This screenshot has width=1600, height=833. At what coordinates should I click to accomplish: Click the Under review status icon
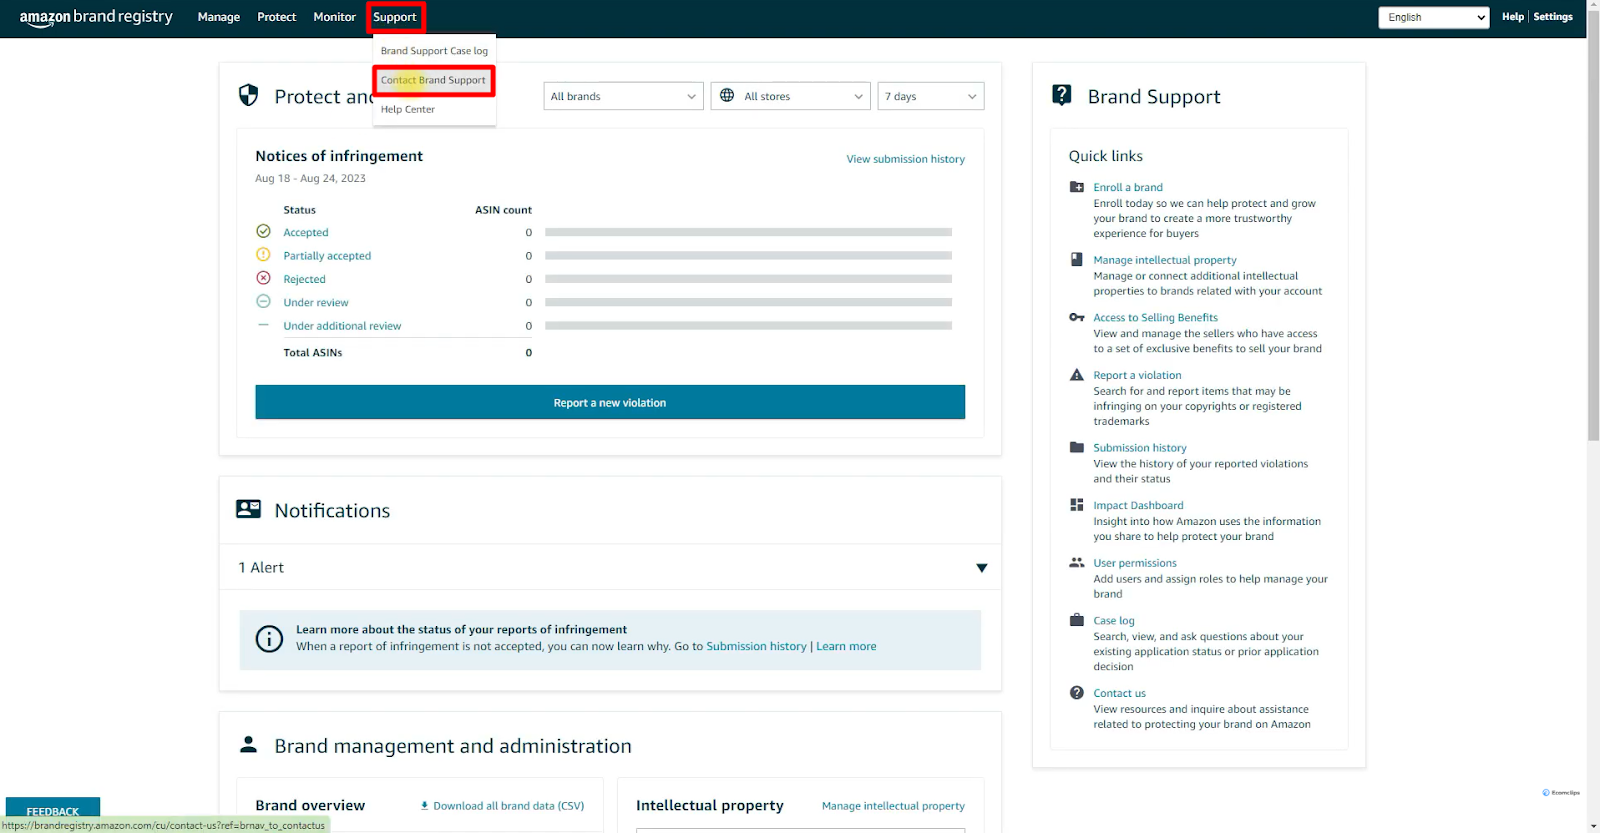[263, 301]
